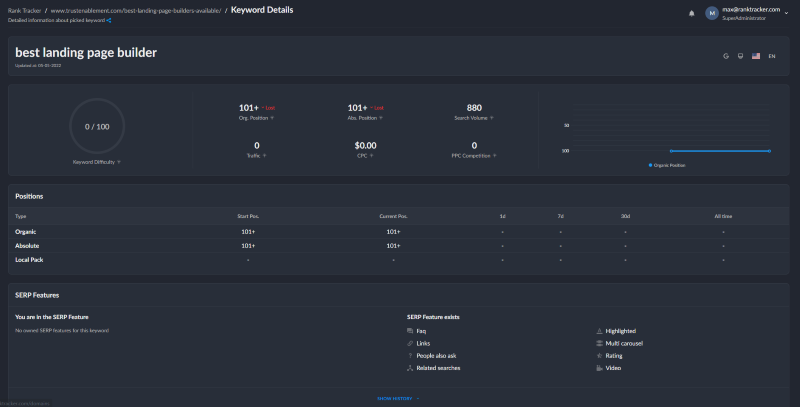Viewport: 800px width, 407px height.
Task: Expand the account menu chevron
Action: [x=786, y=13]
